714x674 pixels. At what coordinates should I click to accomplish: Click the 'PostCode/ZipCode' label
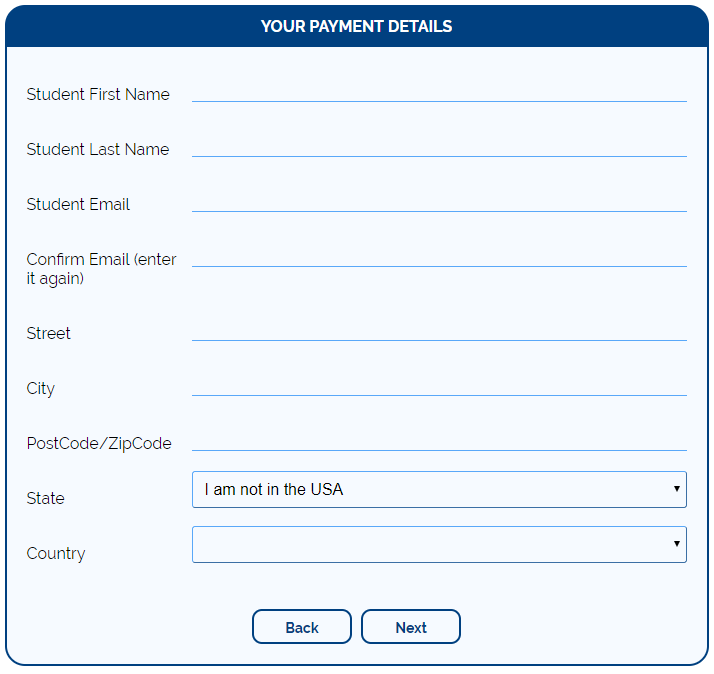(x=99, y=444)
